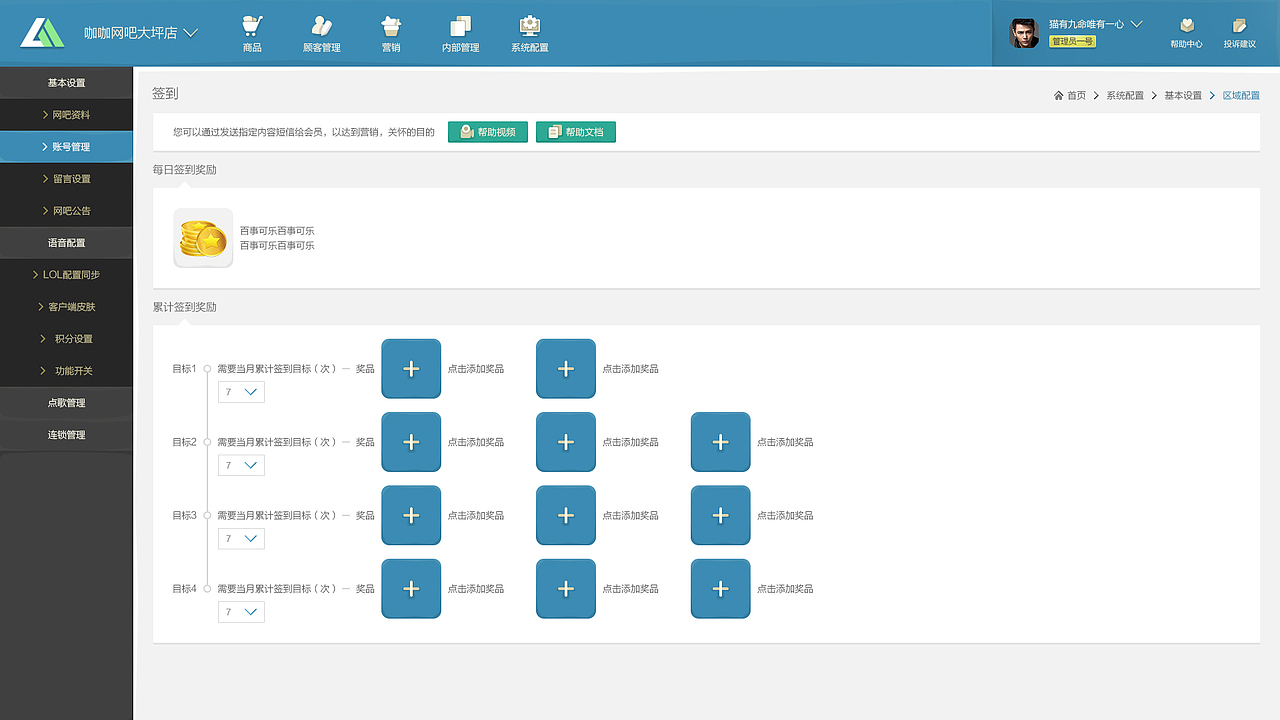The height and width of the screenshot is (720, 1280).
Task: Open the 目标3 sign-in count dropdown
Action: [x=241, y=539]
